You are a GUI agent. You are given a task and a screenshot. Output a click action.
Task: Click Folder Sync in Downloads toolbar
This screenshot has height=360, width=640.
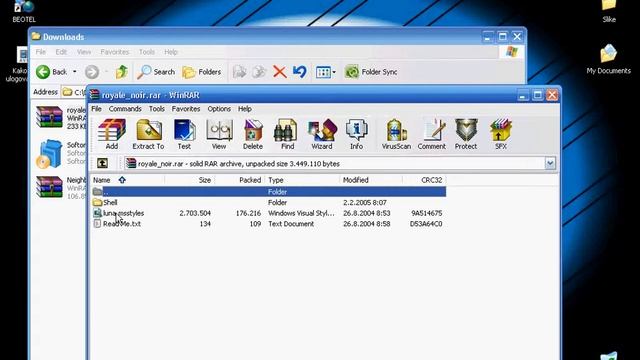click(x=371, y=72)
